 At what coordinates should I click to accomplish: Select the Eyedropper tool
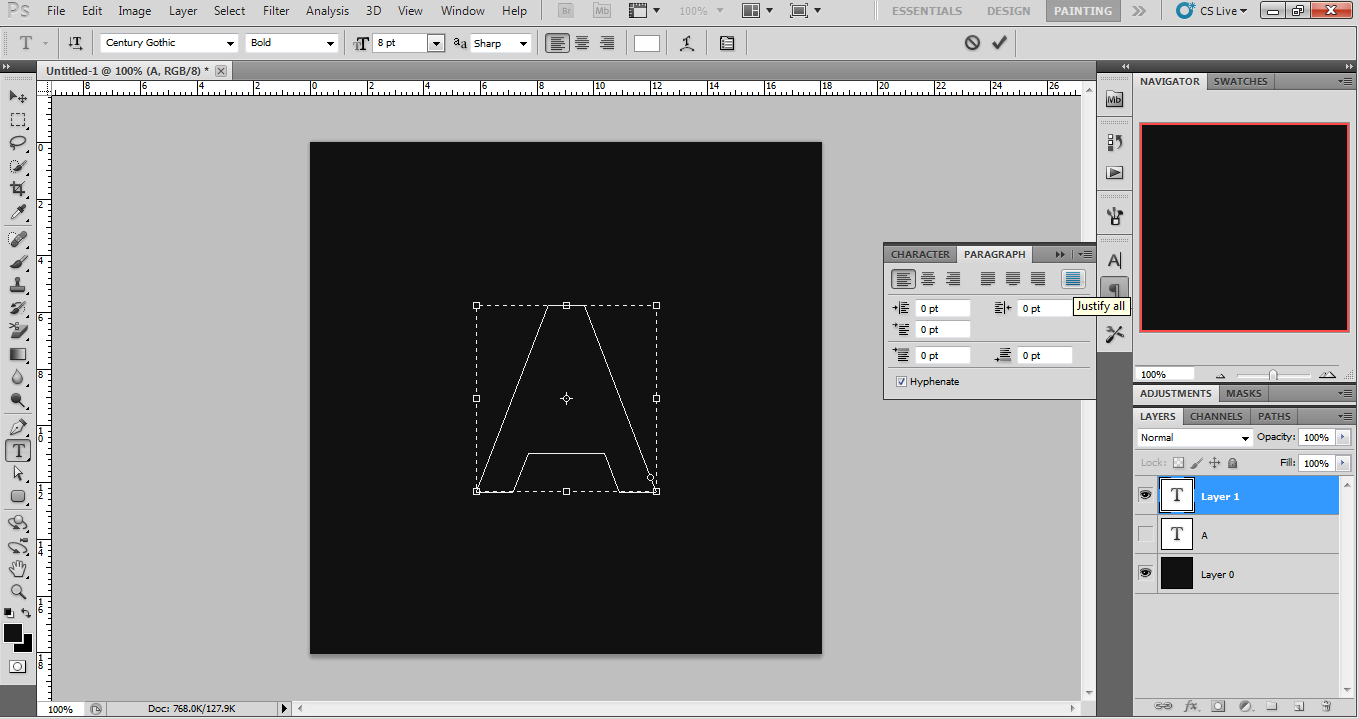tap(18, 213)
